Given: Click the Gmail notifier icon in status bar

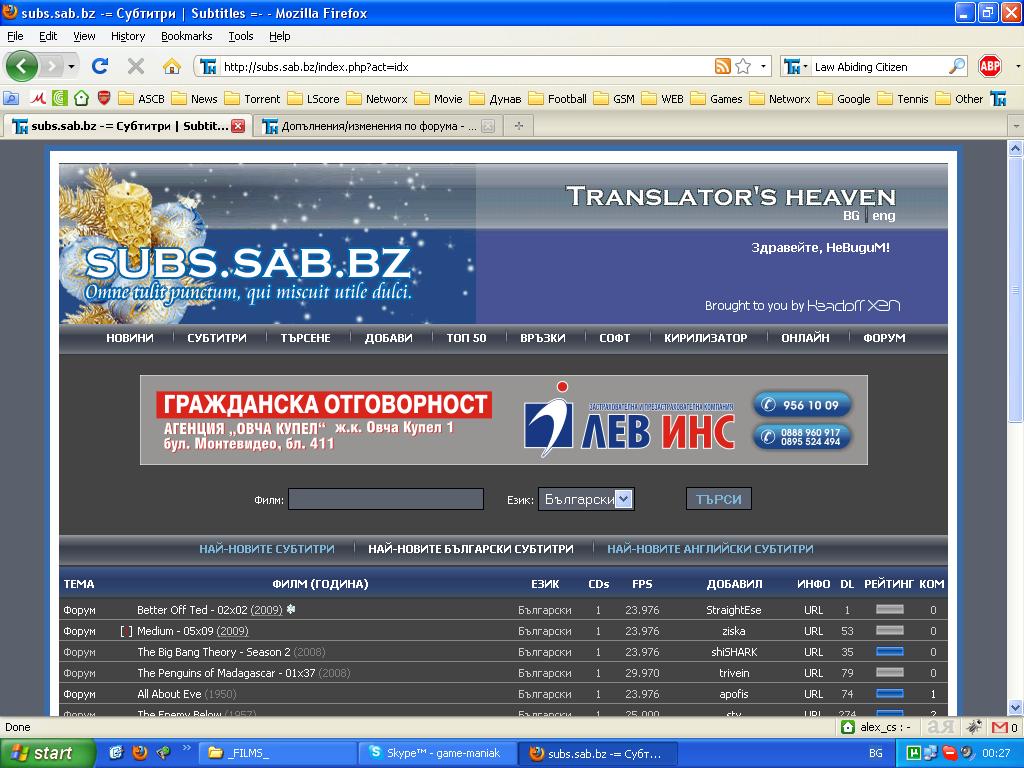Looking at the screenshot, I should pyautogui.click(x=1000, y=727).
